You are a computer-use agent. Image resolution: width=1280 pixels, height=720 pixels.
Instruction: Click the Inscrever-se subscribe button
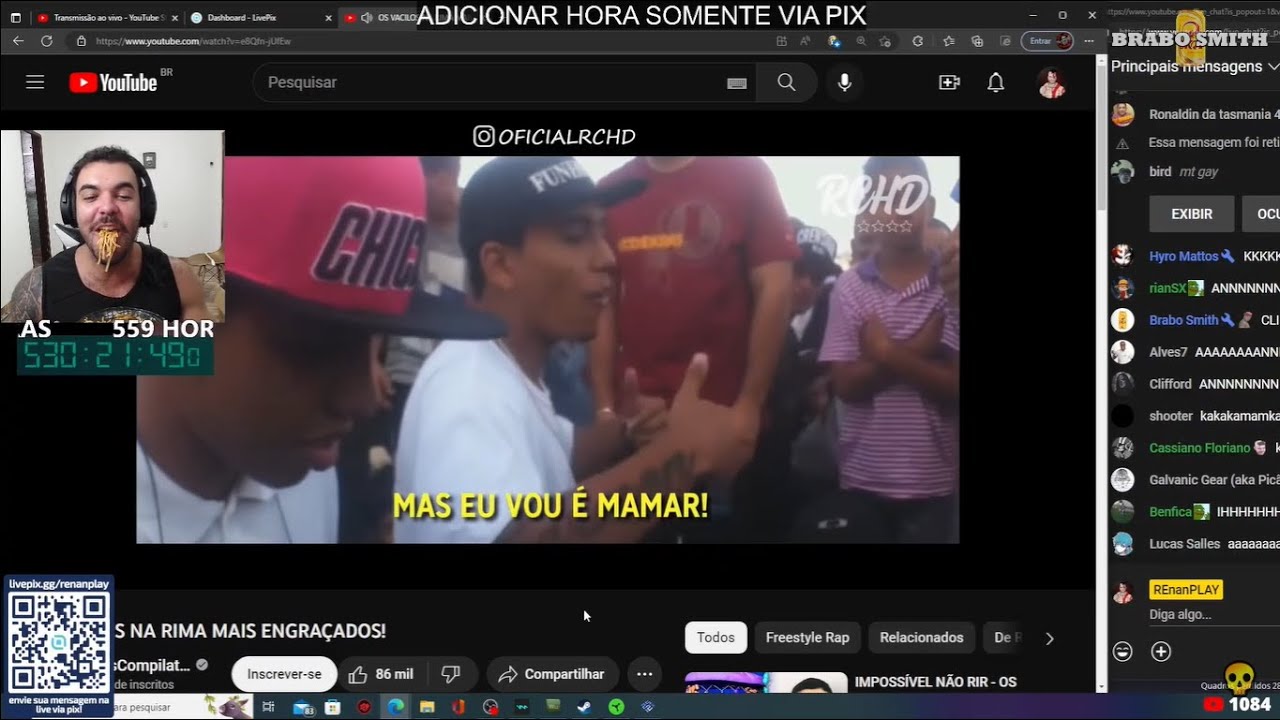[x=284, y=674]
